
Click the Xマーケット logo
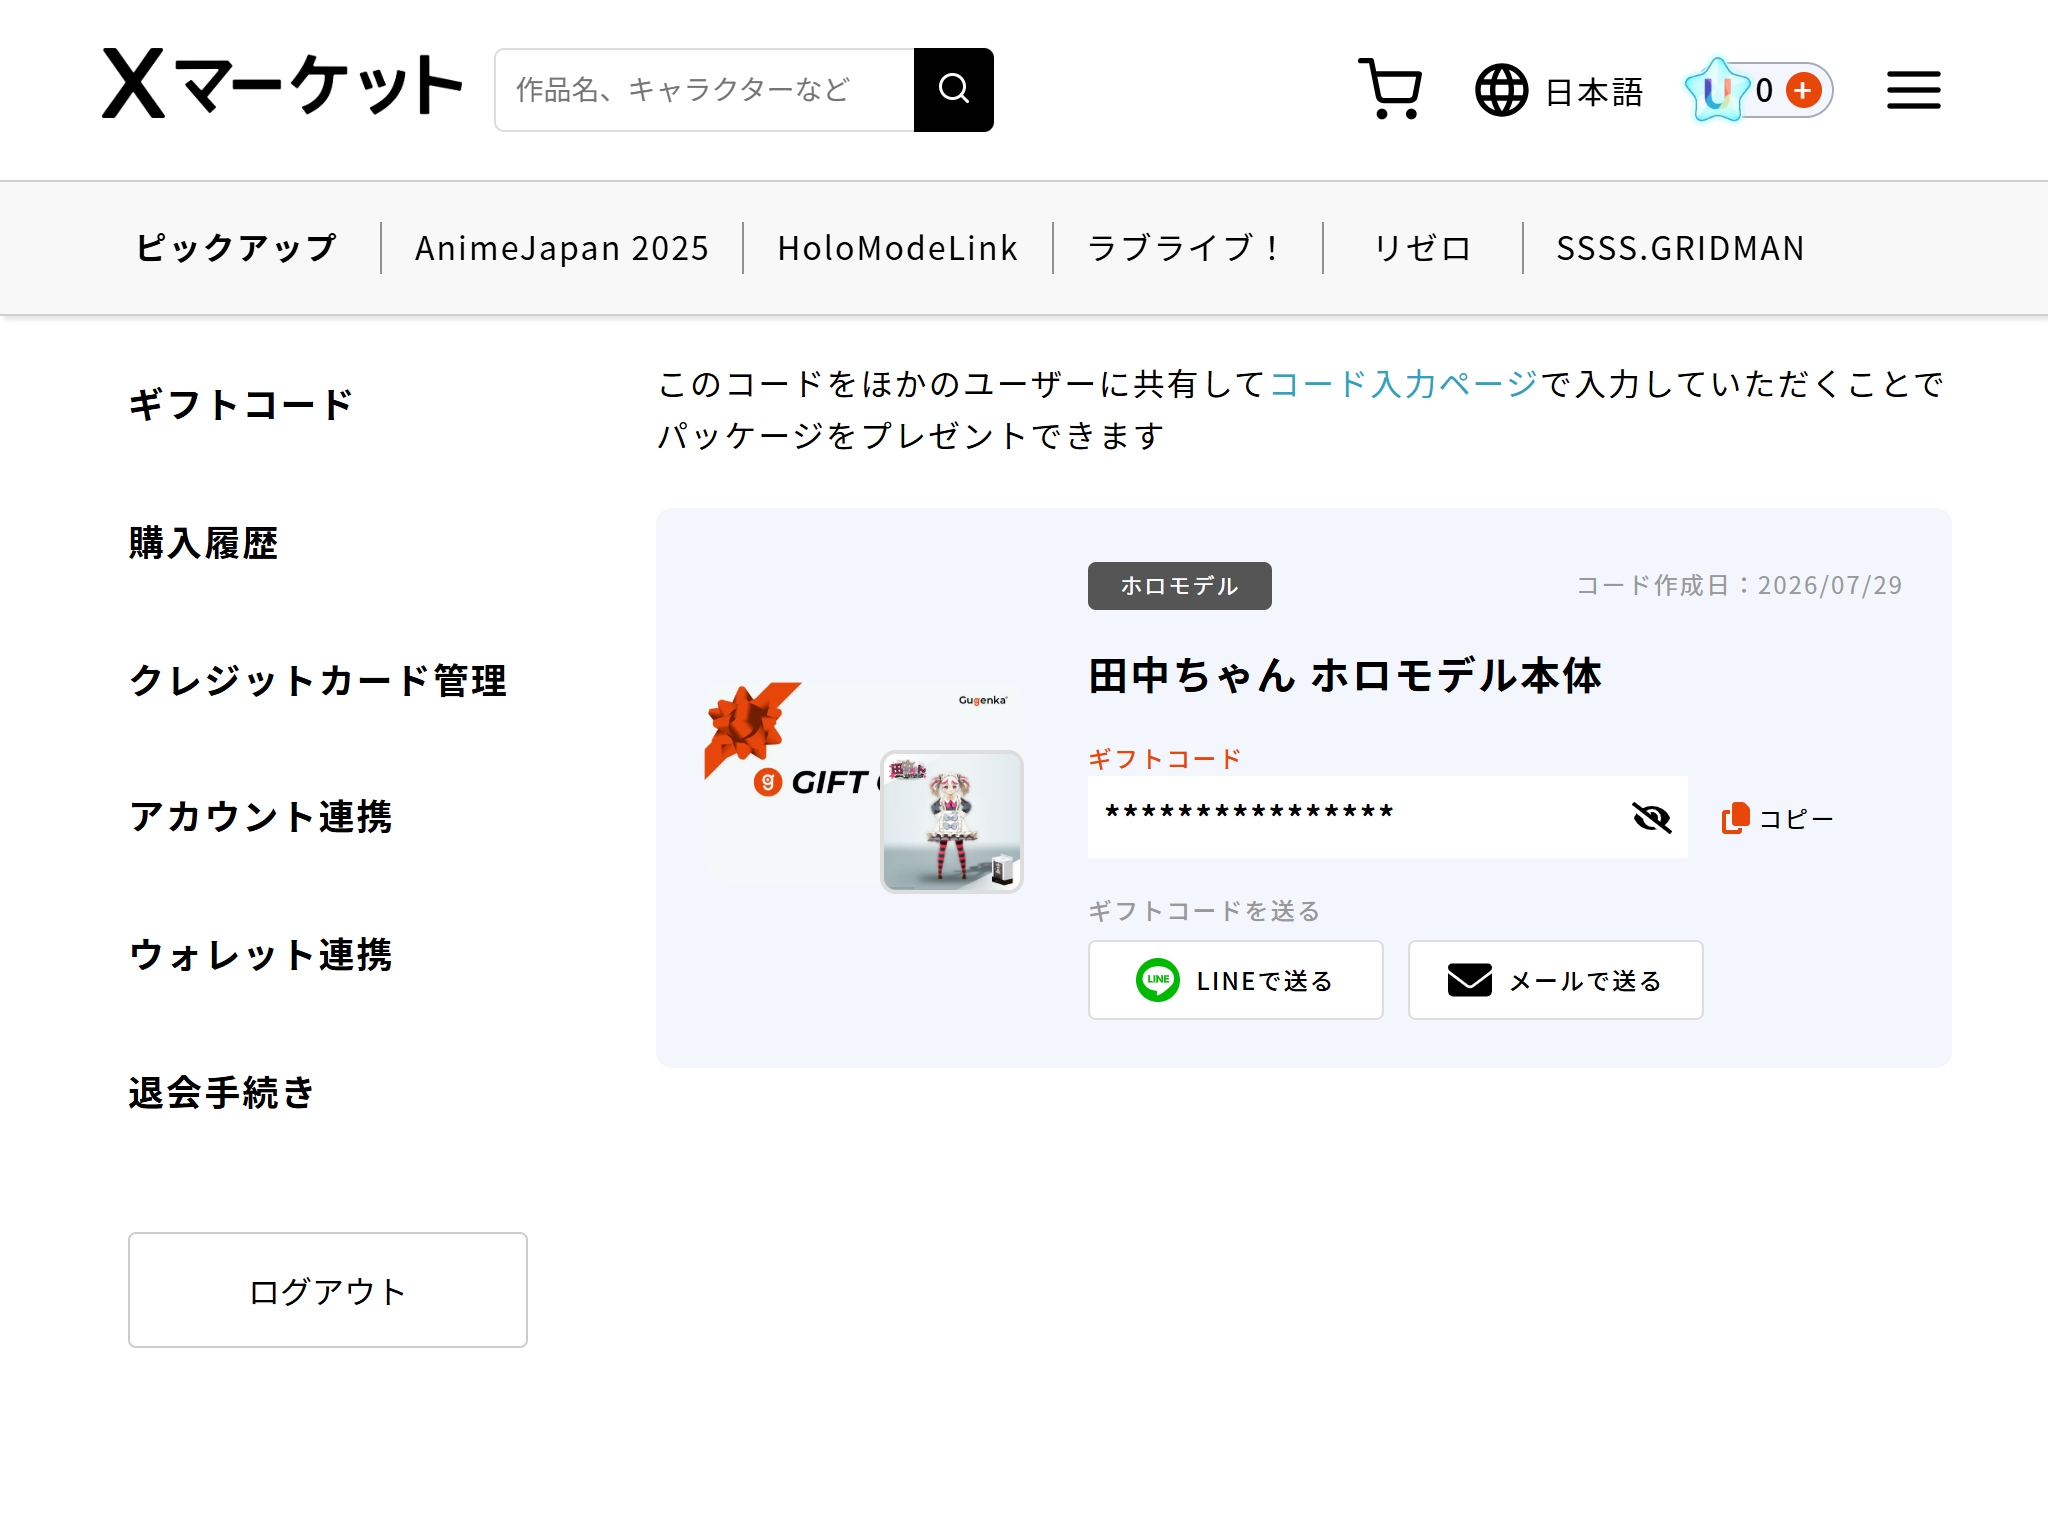click(282, 86)
